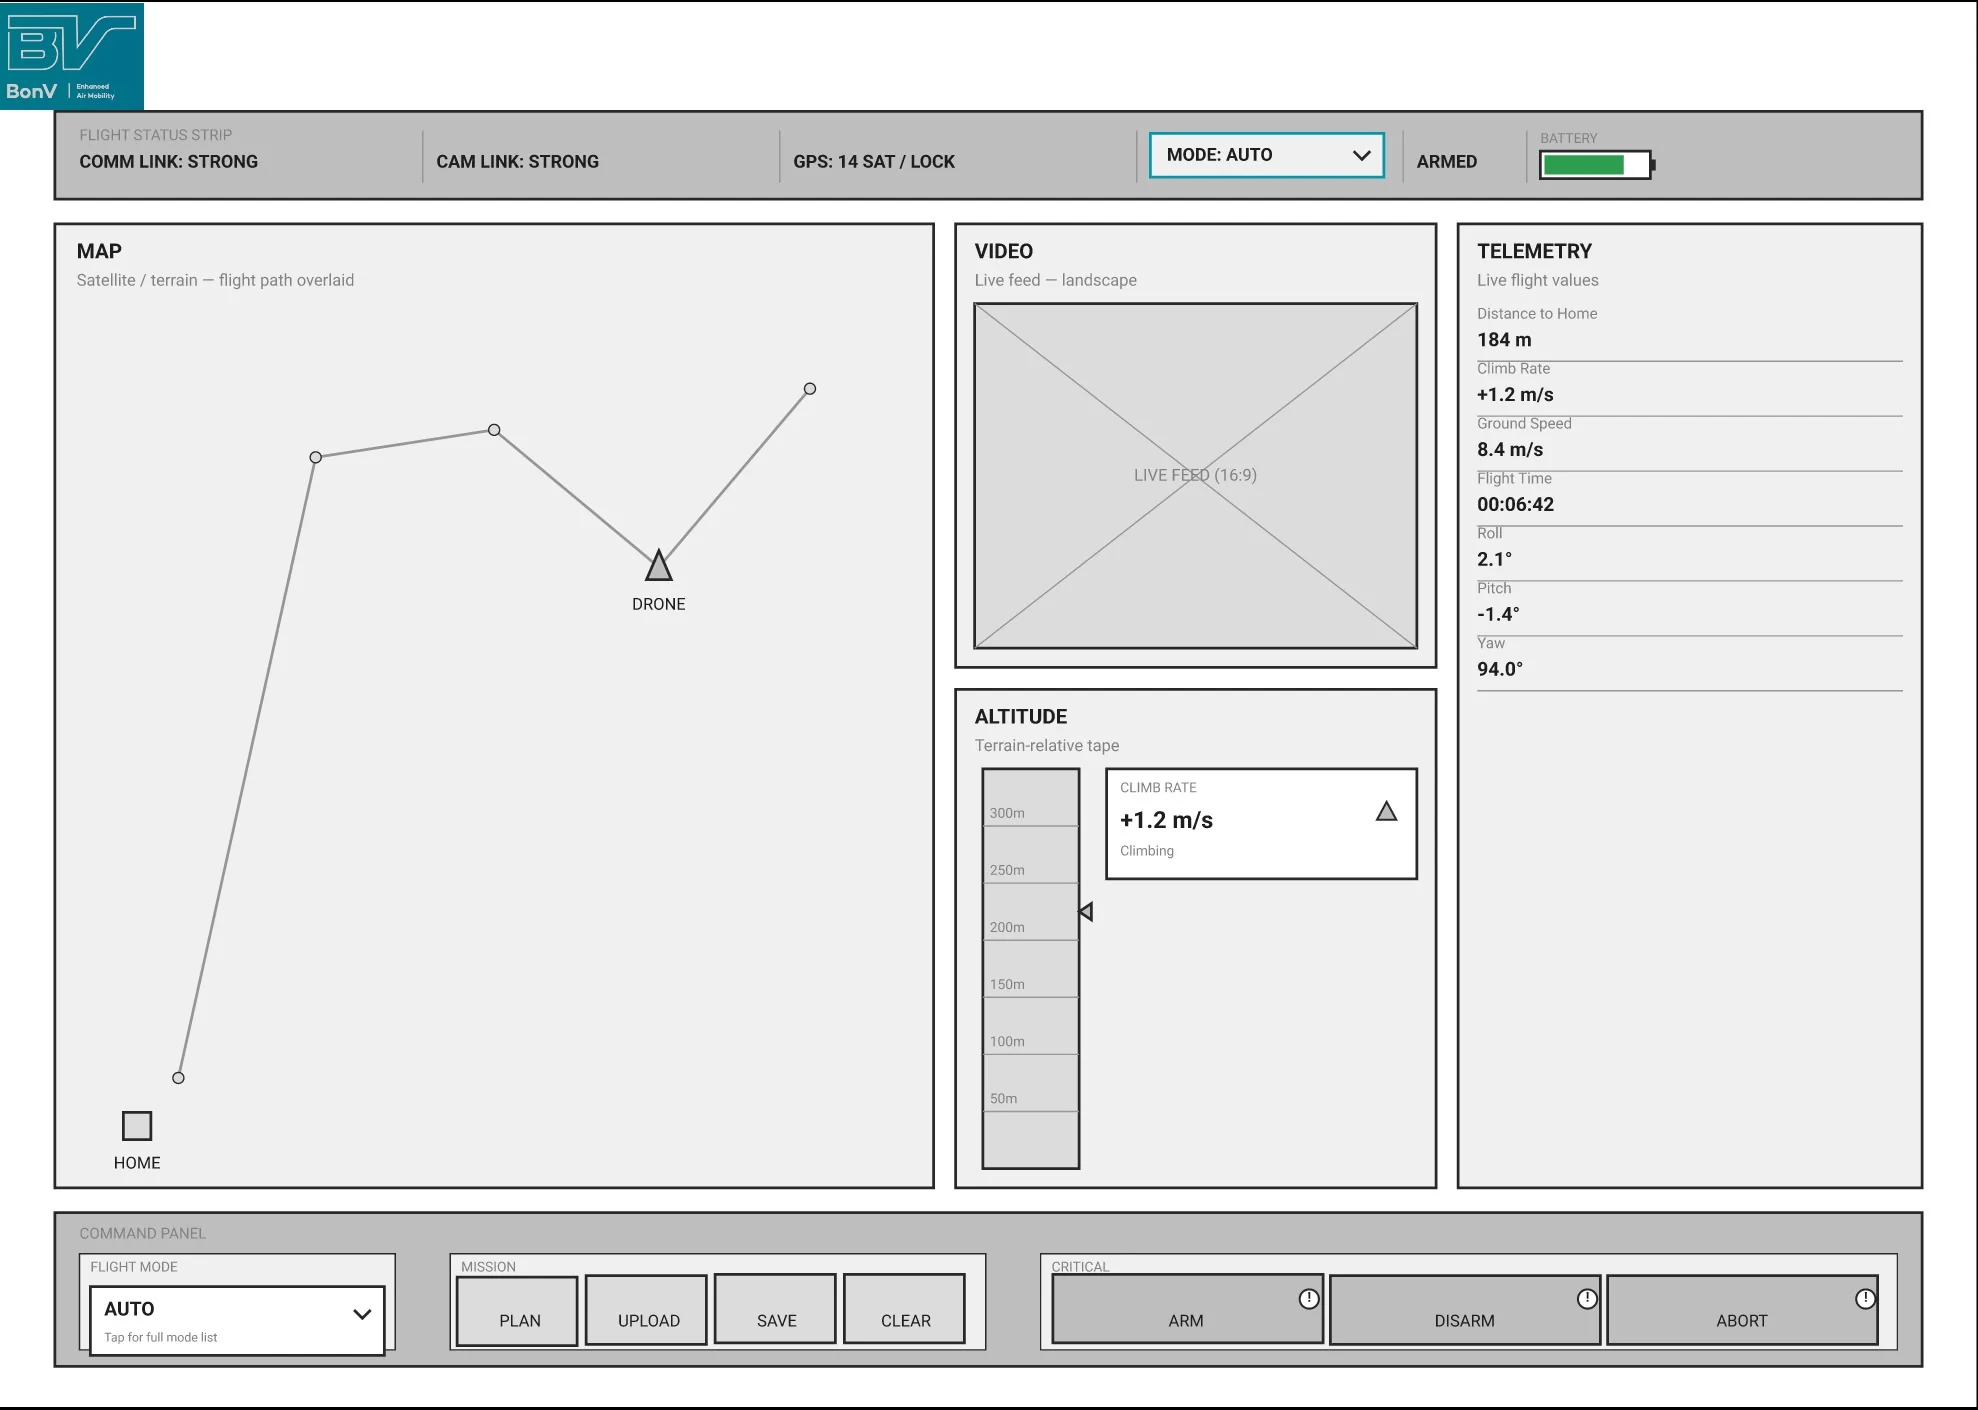Click the PLAN mission button
The image size is (1978, 1410).
517,1310
